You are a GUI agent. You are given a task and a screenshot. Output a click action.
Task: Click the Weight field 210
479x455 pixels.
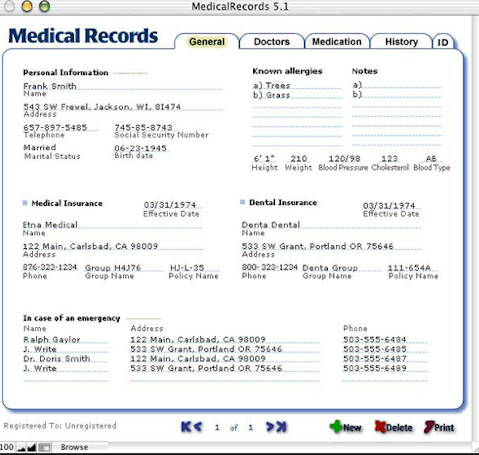(298, 159)
